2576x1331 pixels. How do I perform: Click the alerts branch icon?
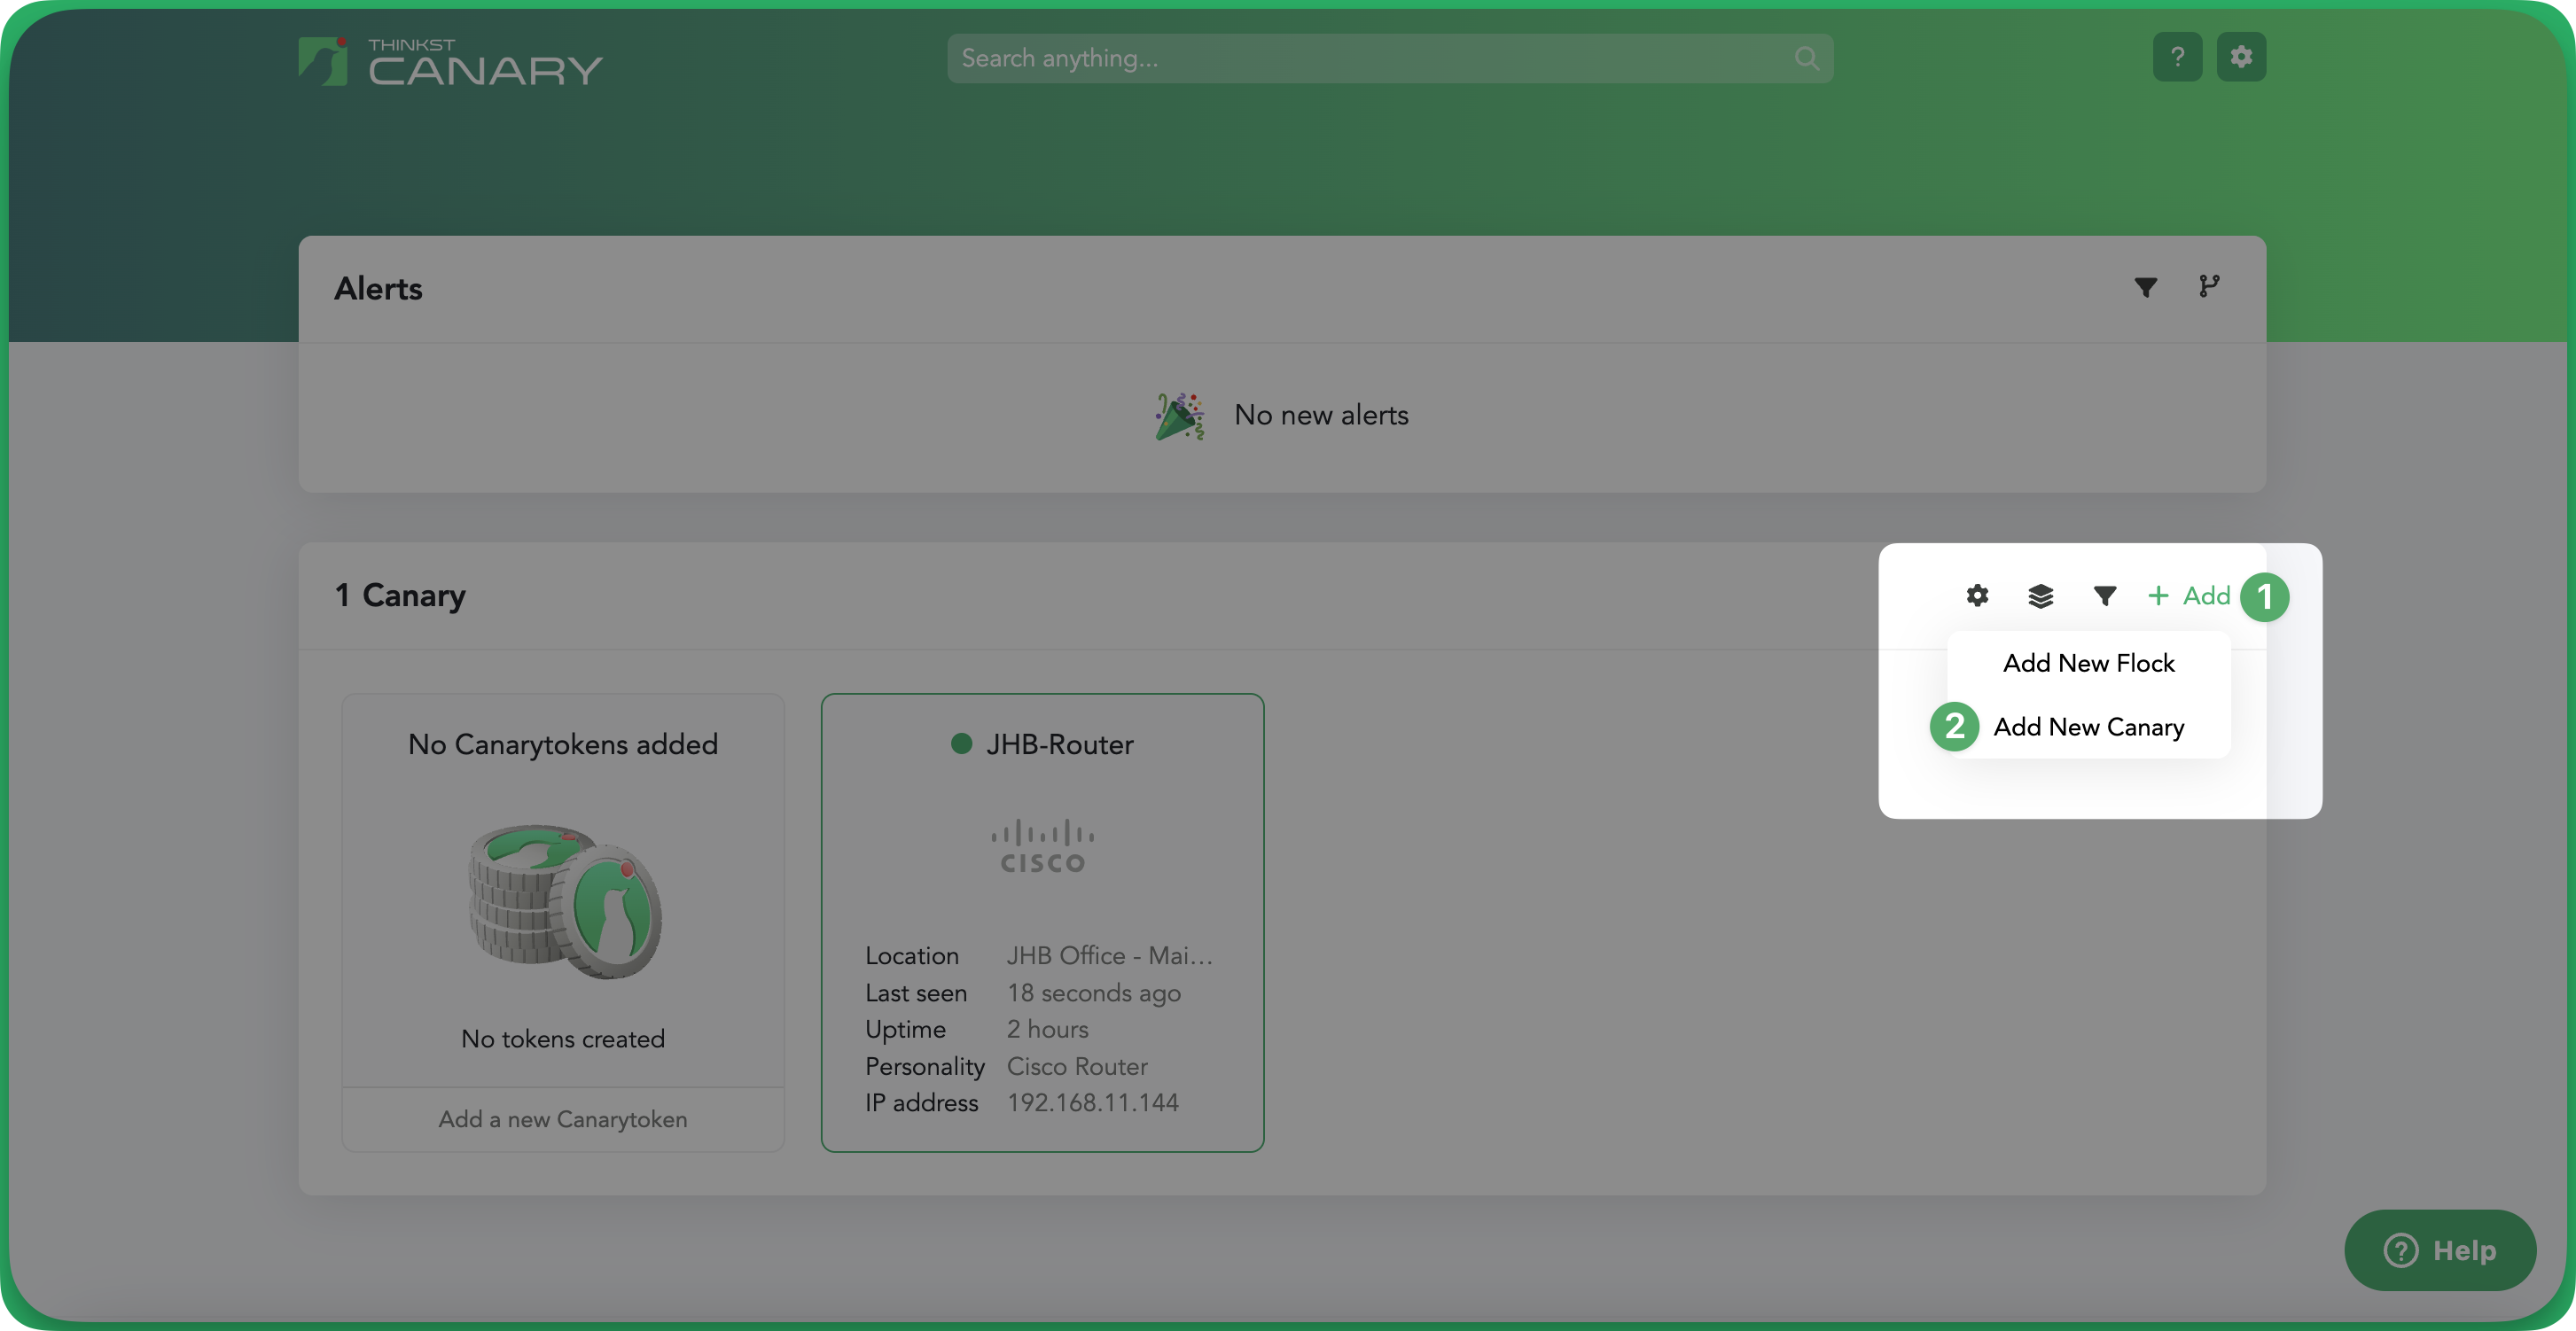pyautogui.click(x=2209, y=287)
